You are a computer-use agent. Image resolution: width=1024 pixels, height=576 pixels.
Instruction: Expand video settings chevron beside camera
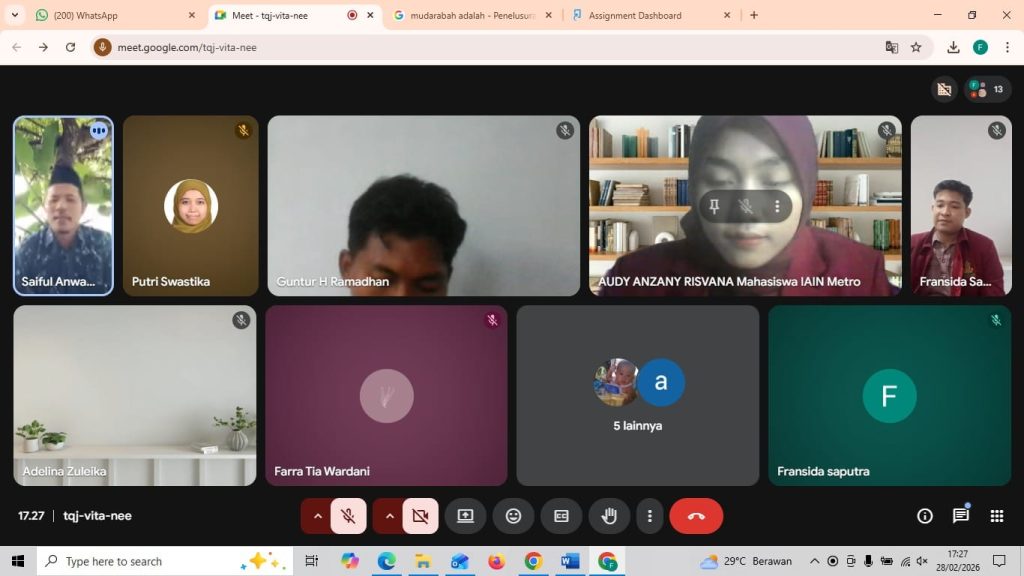coord(390,516)
